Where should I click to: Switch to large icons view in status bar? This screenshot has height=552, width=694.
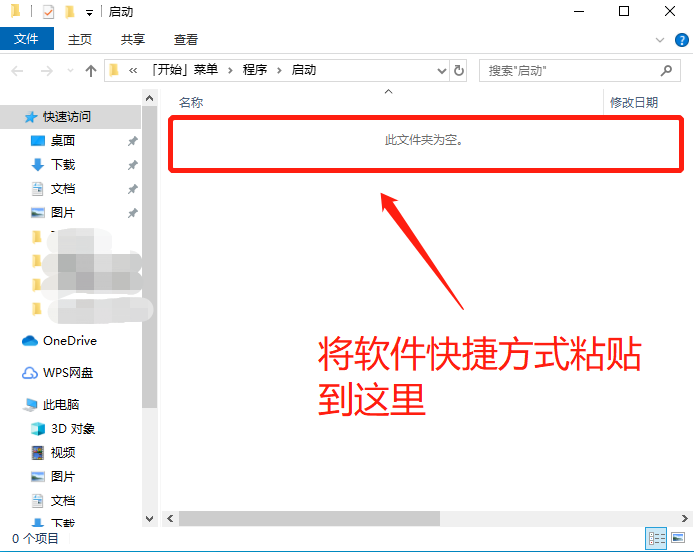(x=678, y=539)
